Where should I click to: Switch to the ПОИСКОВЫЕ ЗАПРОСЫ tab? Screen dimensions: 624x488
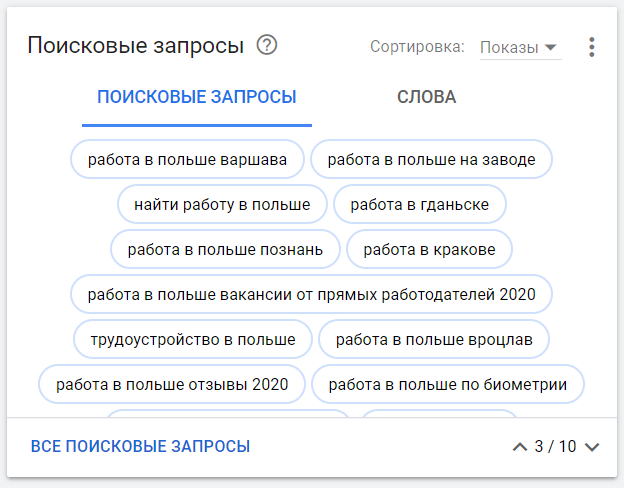coord(197,97)
